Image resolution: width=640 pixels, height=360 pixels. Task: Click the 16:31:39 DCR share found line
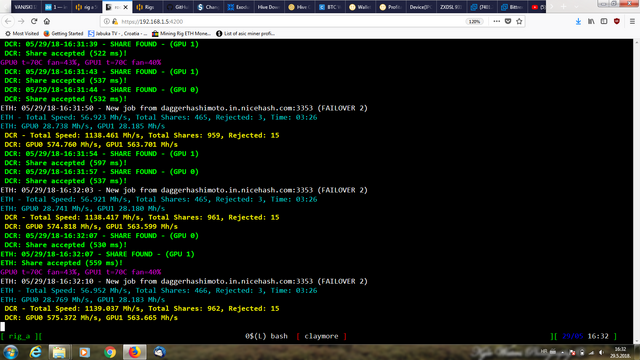pyautogui.click(x=101, y=44)
